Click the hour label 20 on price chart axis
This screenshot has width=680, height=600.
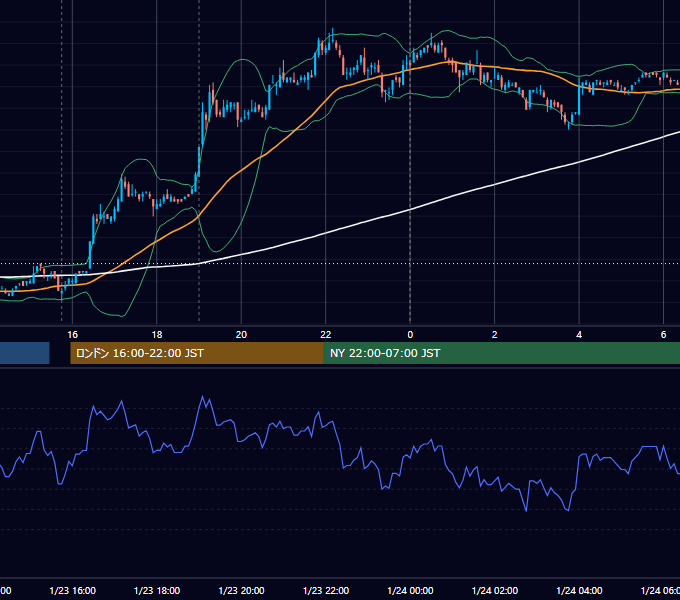pos(241,335)
